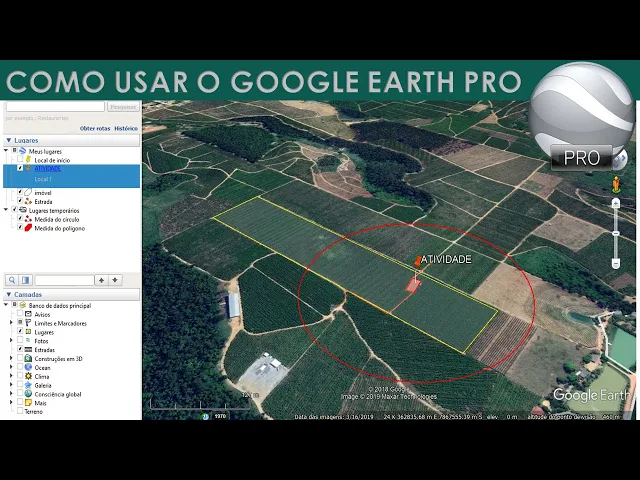Click the Meus lugares globe icon

pos(23,151)
